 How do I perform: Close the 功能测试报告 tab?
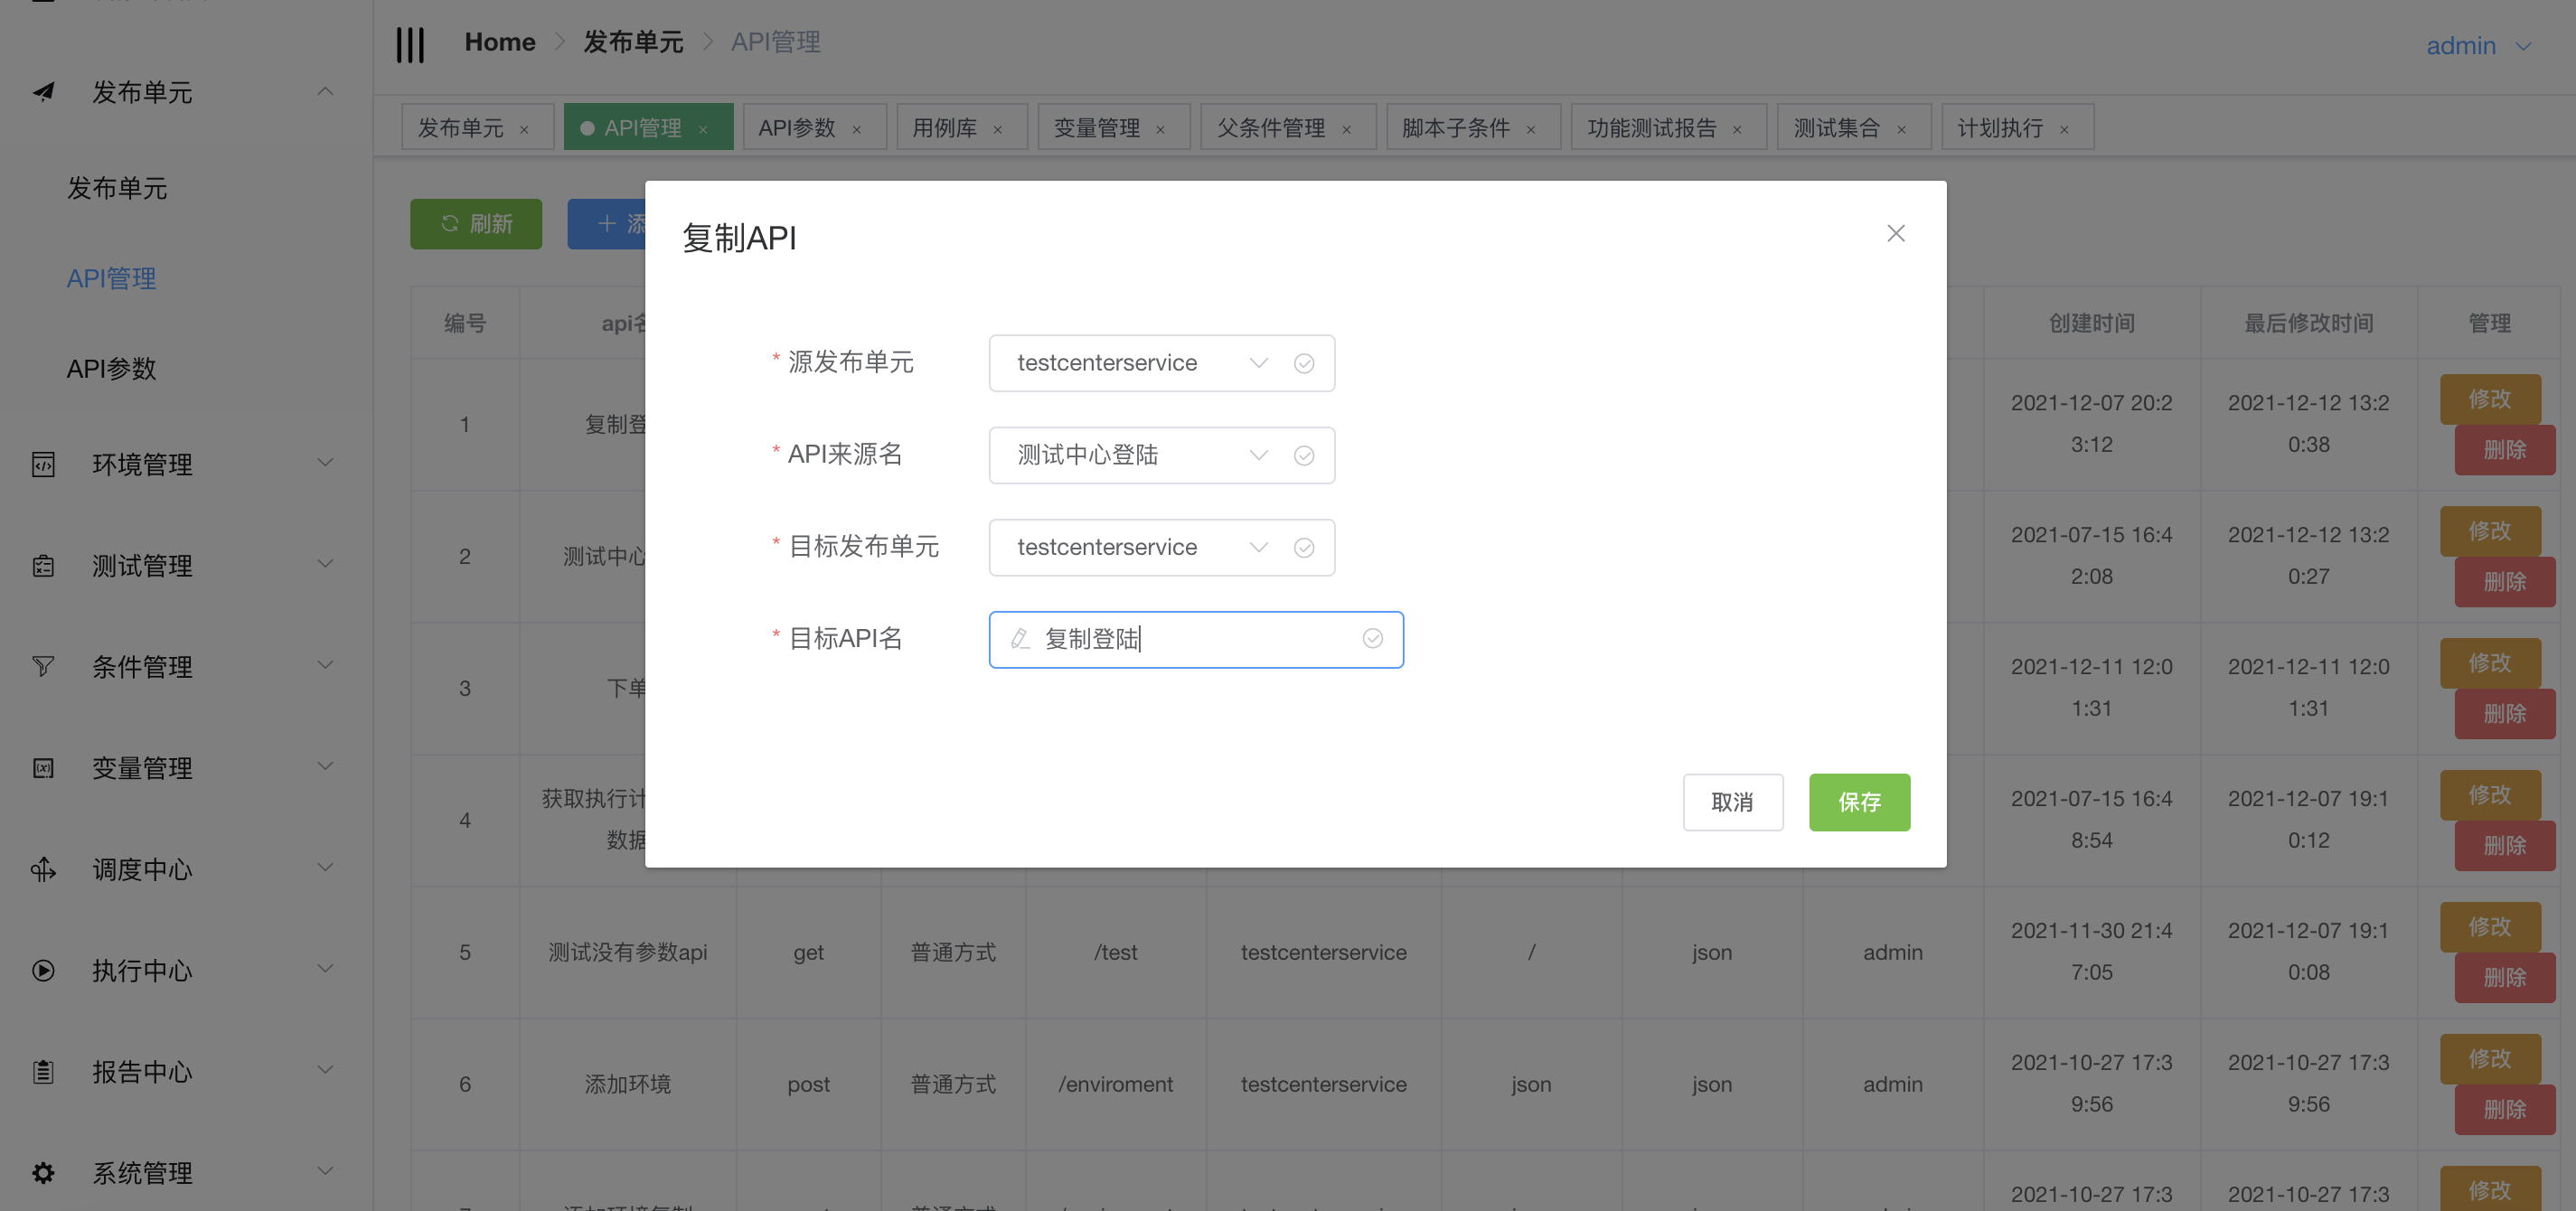coord(1737,129)
